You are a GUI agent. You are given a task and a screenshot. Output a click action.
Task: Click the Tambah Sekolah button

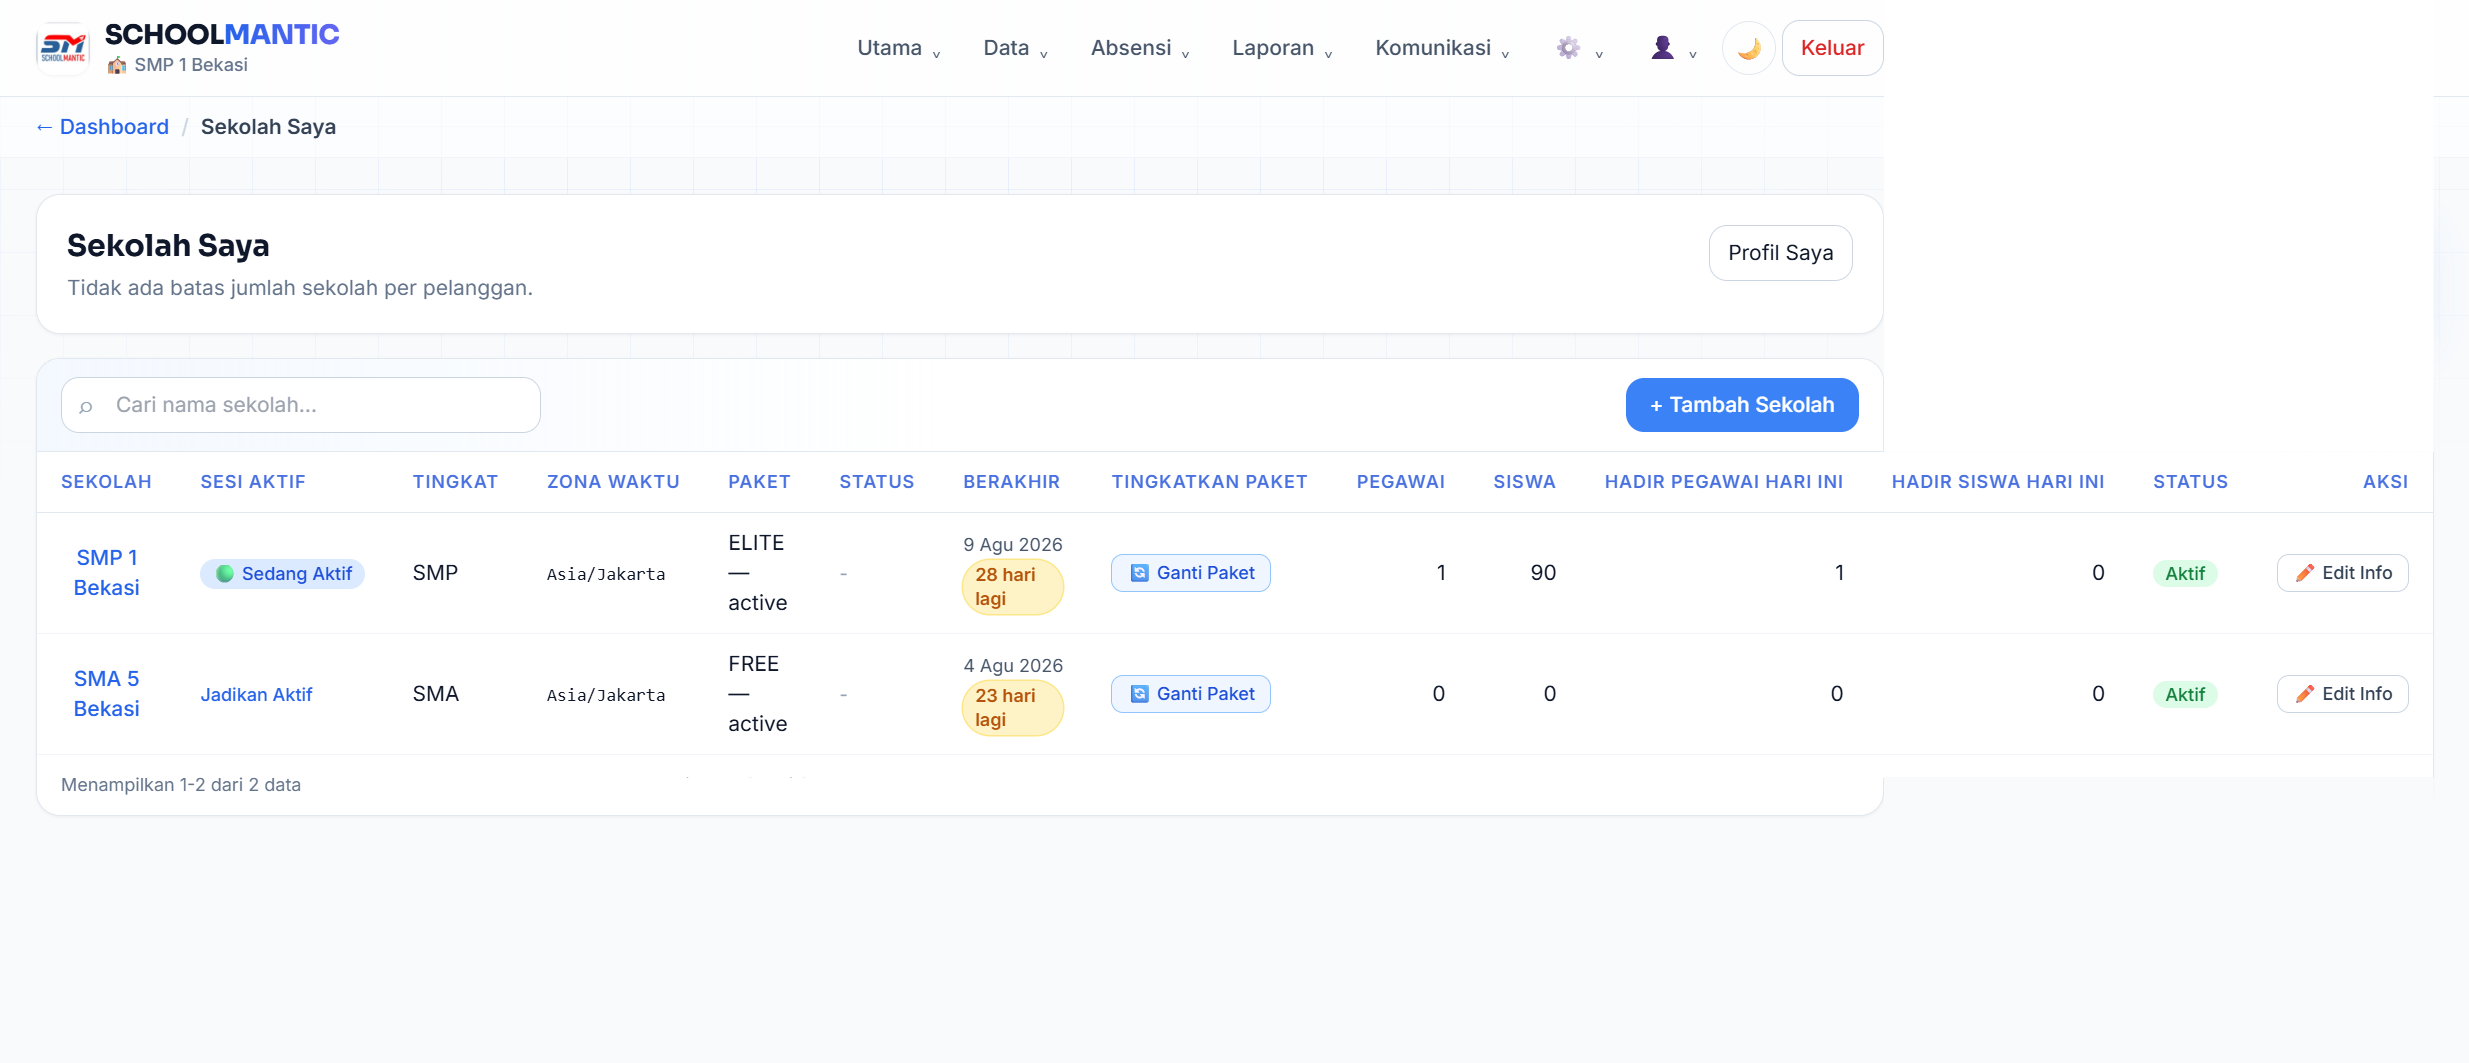pos(1742,405)
